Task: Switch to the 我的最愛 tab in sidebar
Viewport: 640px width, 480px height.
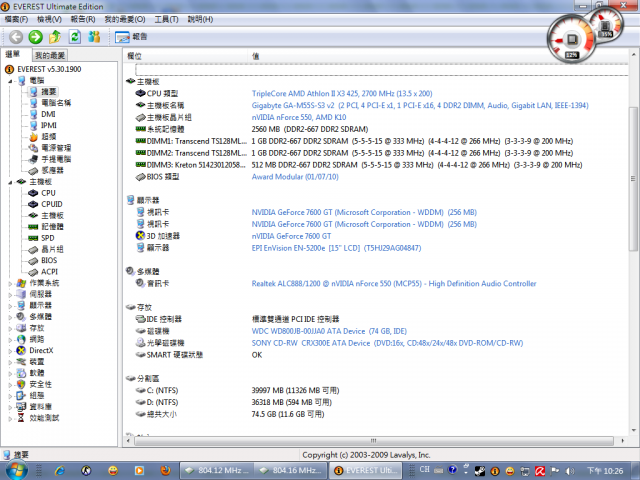Action: click(x=50, y=55)
